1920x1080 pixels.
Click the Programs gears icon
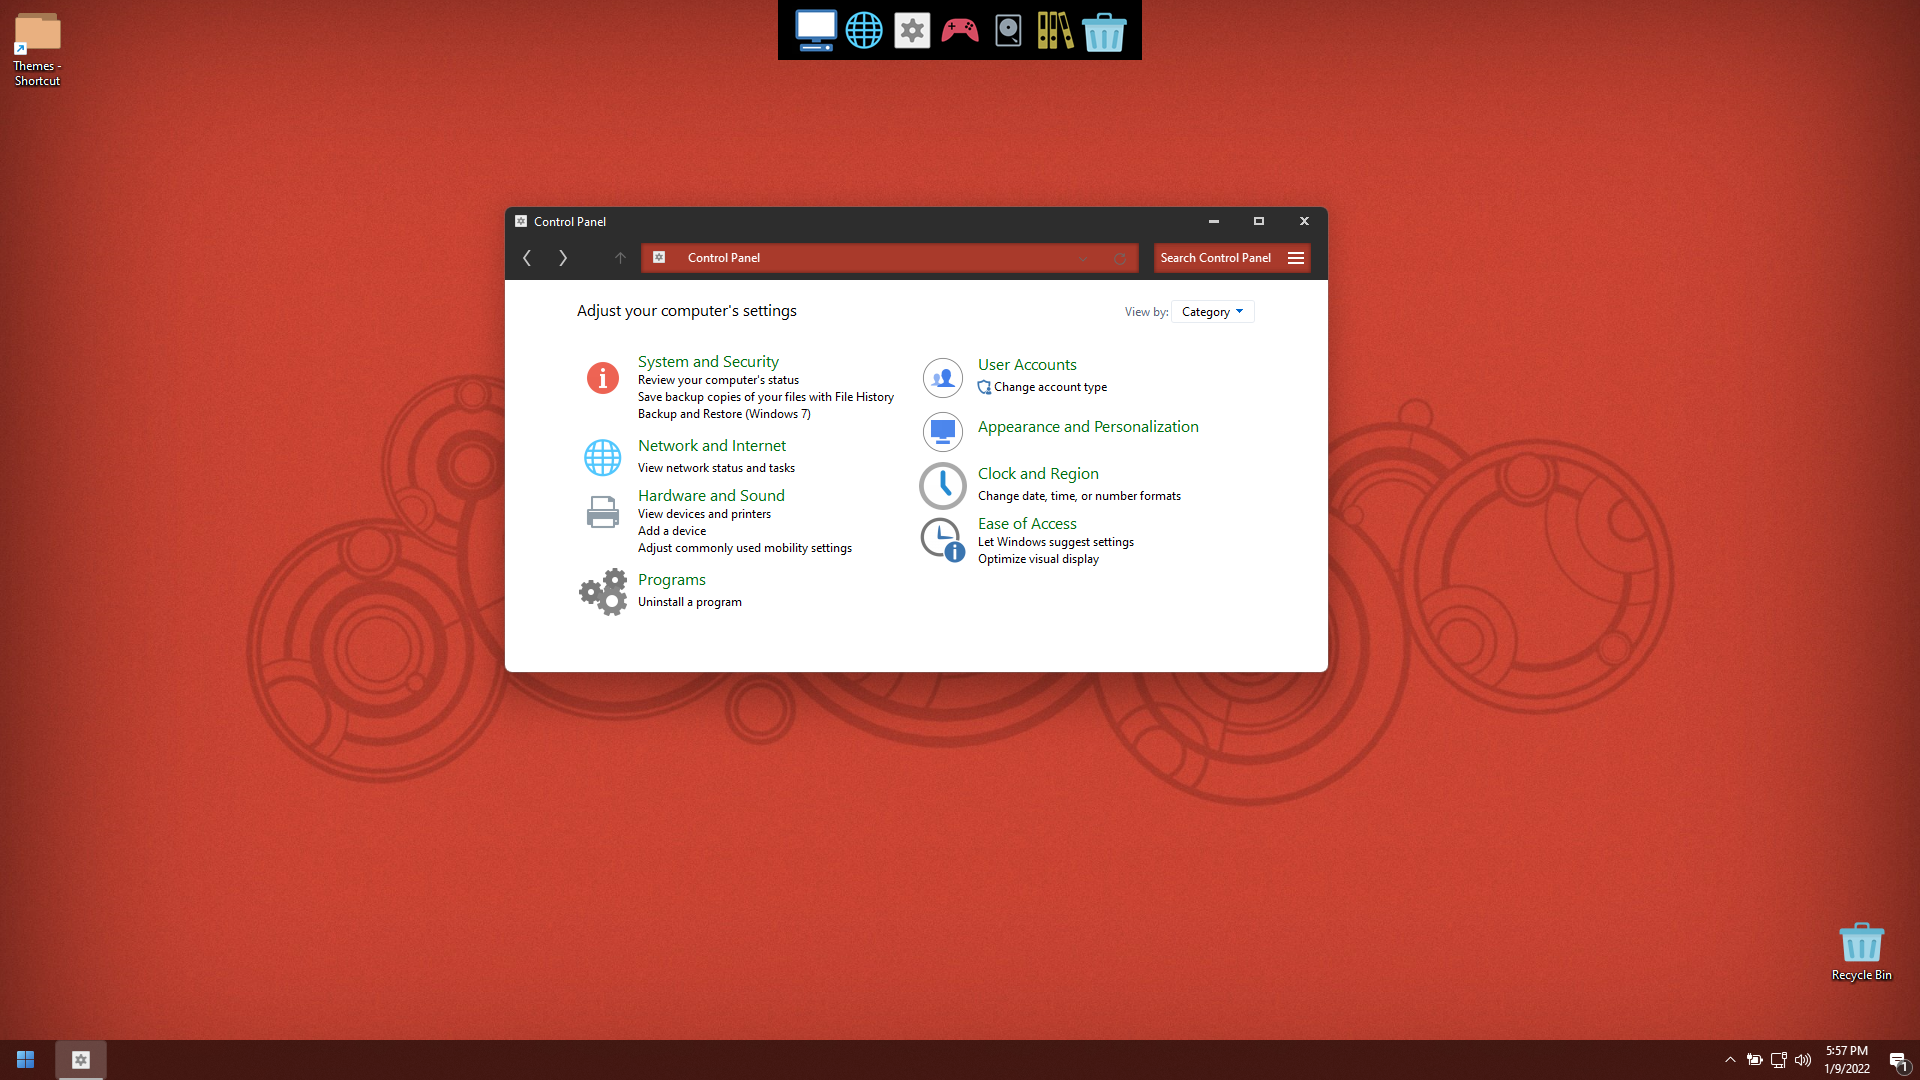click(603, 592)
